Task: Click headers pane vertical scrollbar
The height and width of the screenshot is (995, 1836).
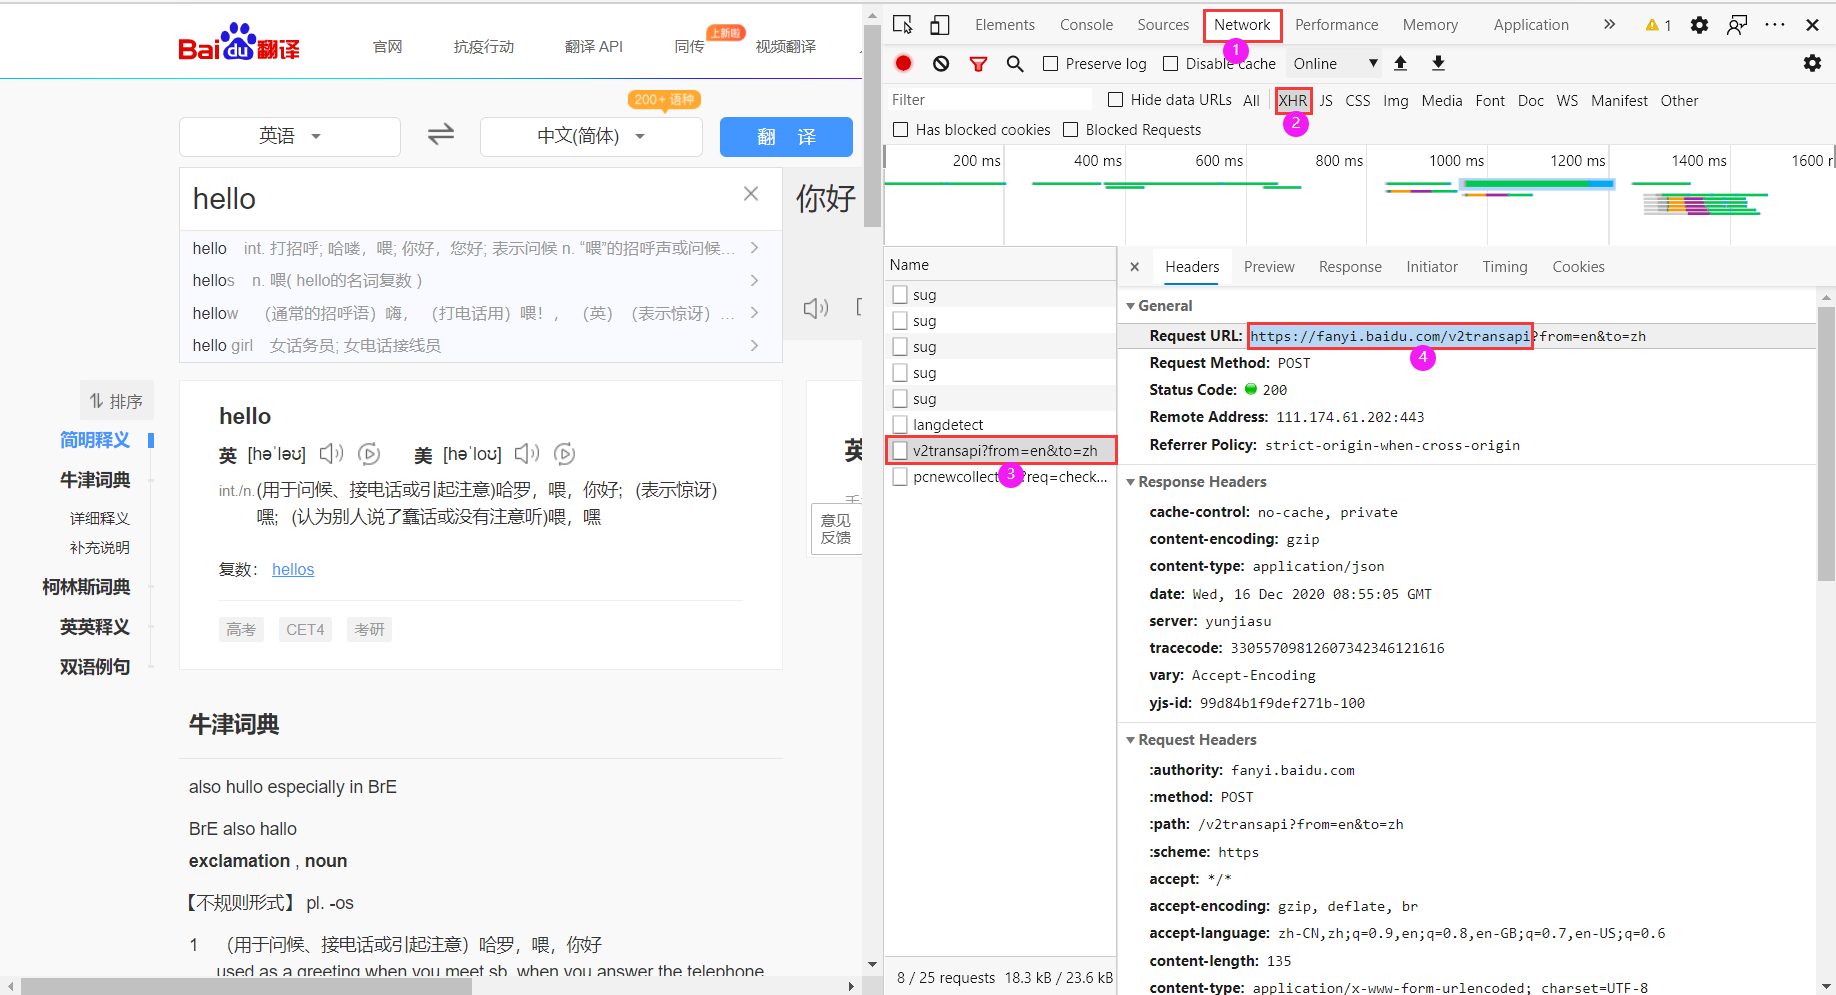Action: 1826,445
